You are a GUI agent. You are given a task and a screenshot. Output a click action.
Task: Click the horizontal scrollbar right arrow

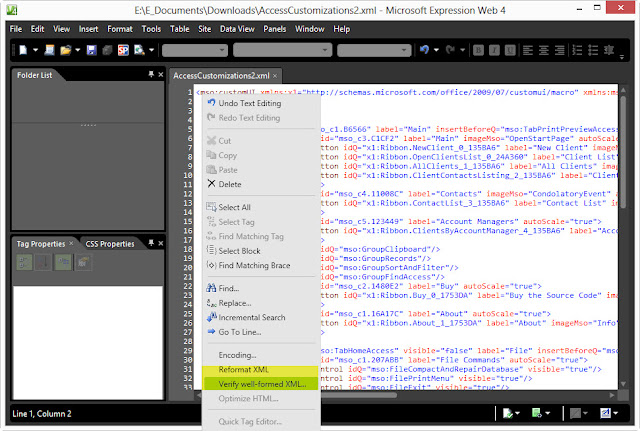[x=612, y=395]
